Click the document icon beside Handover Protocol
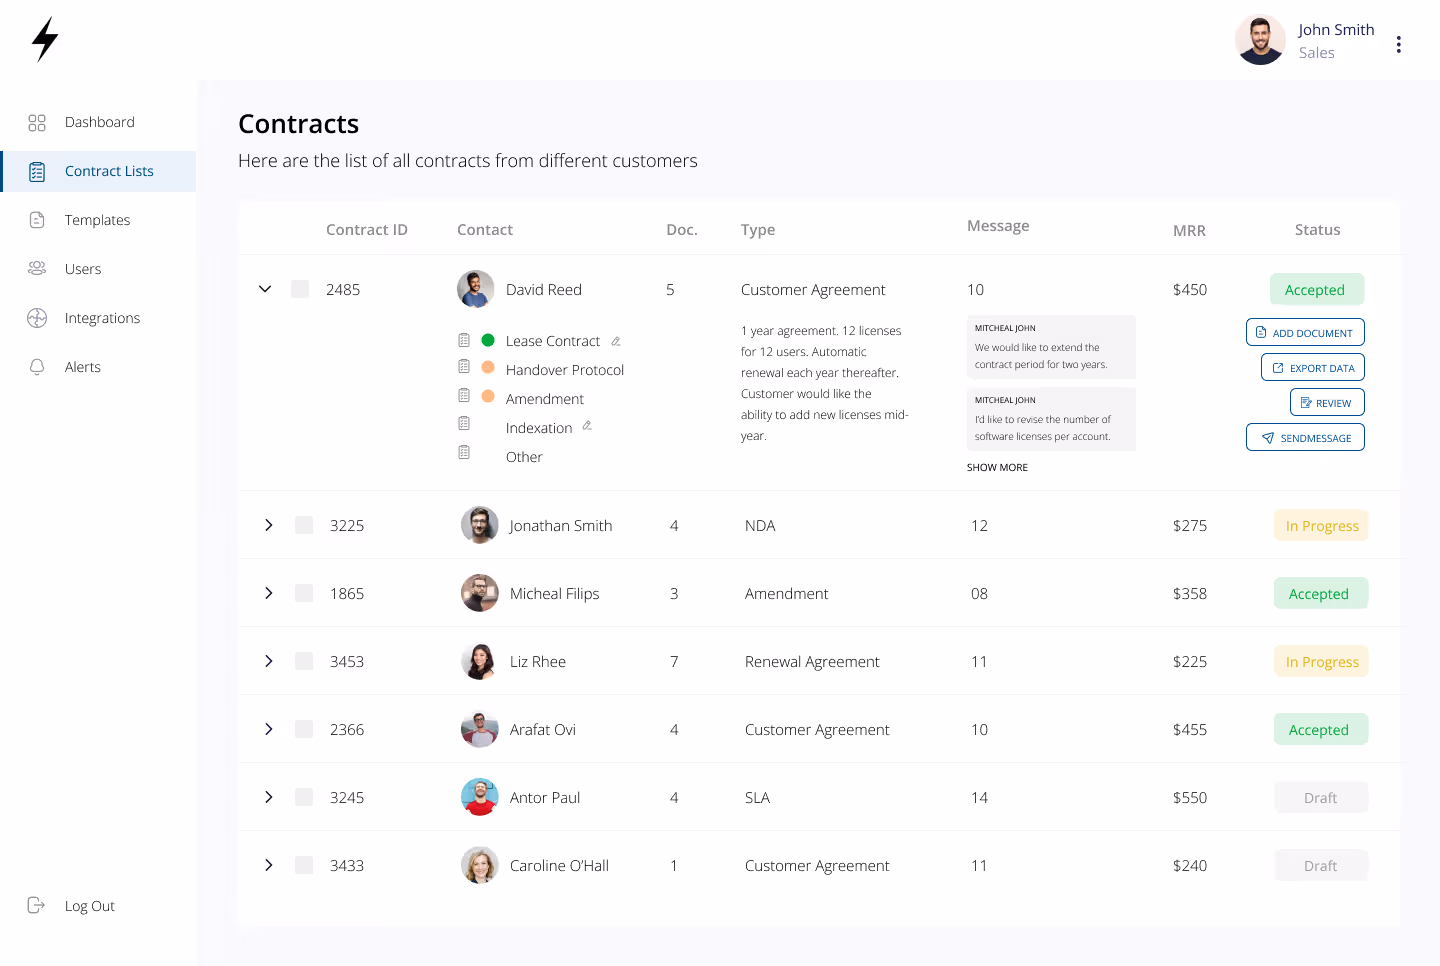The image size is (1440, 966). click(464, 366)
